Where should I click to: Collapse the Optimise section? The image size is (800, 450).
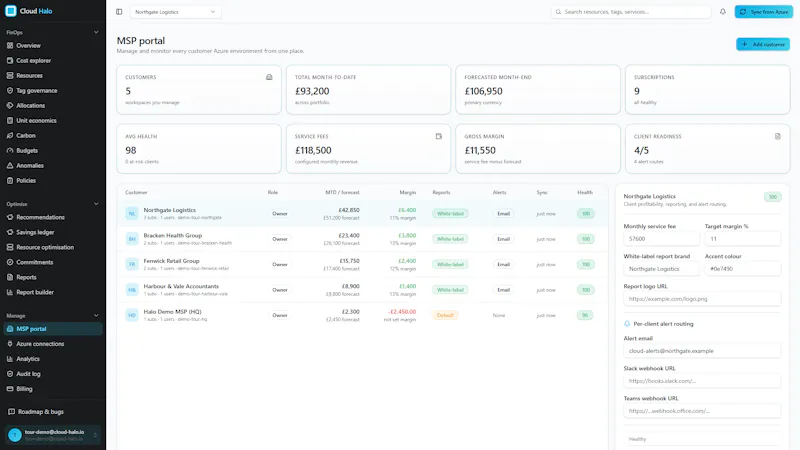click(x=96, y=204)
